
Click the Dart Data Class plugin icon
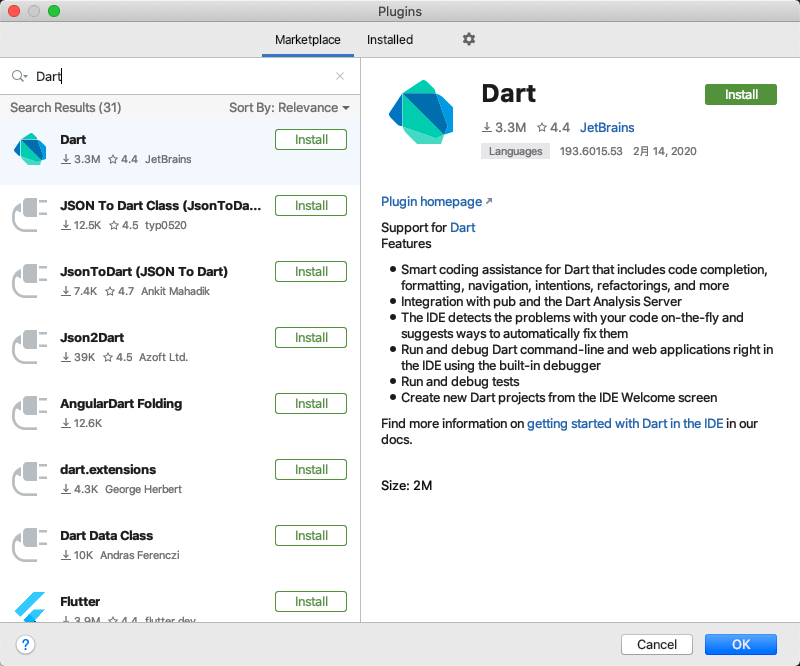30,545
